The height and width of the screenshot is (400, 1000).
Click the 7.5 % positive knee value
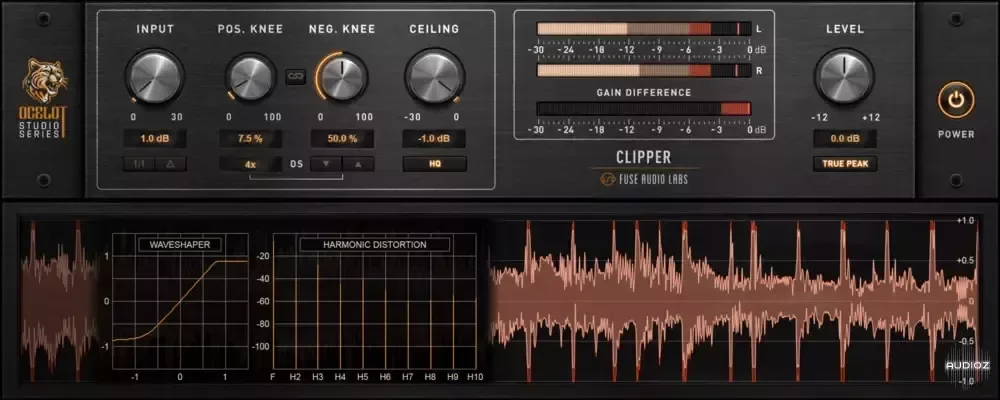(251, 138)
